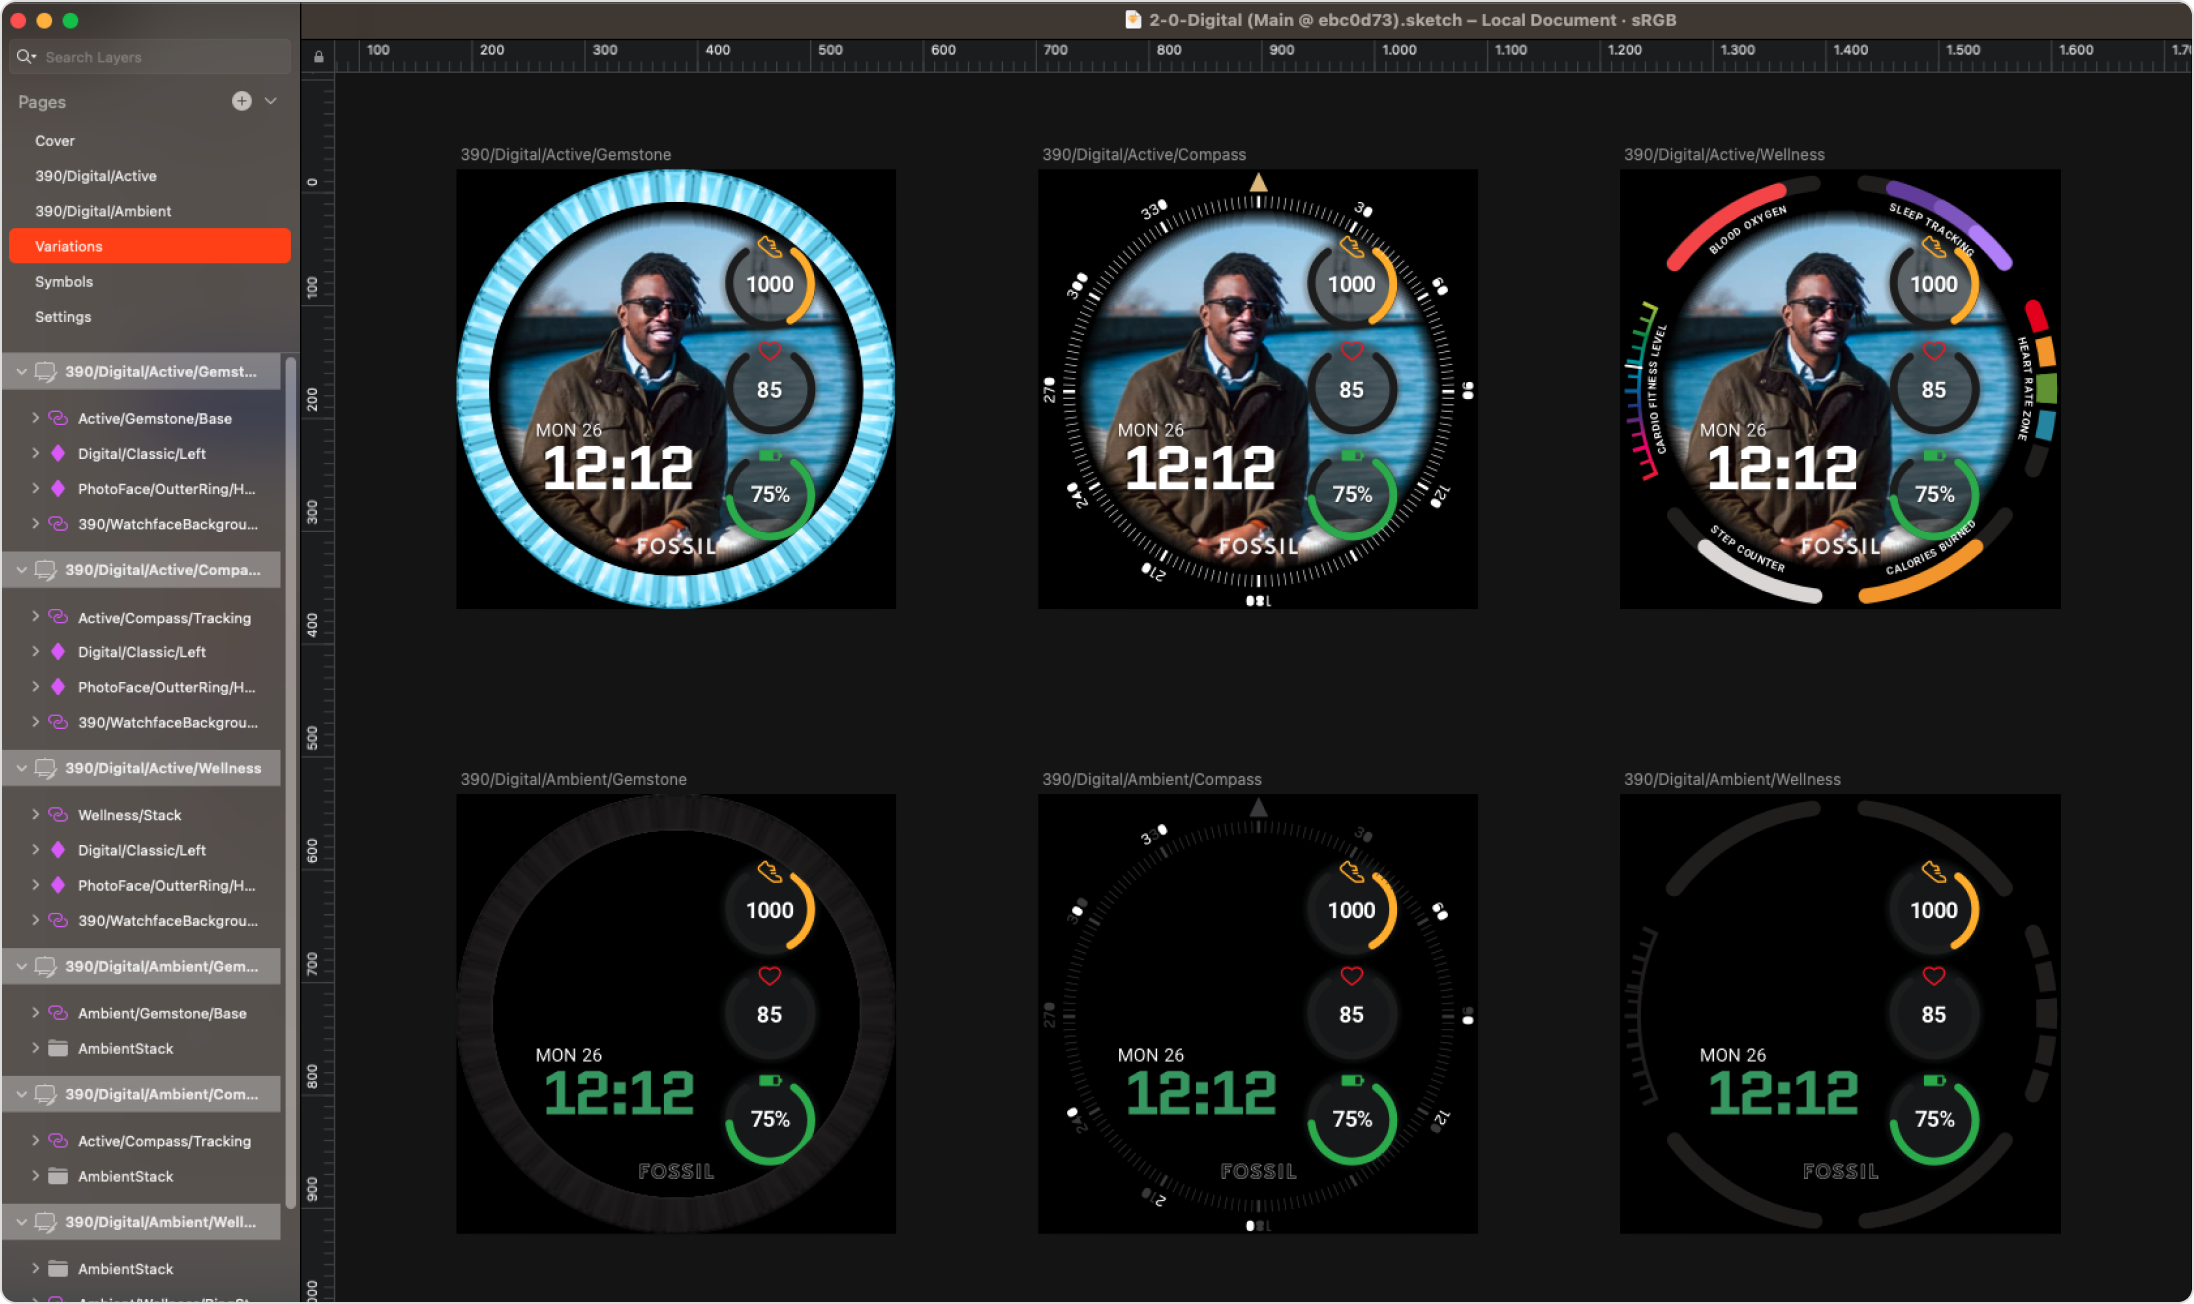Click diamond icon of Digital/Classic/Left under Wellness
The height and width of the screenshot is (1304, 2194).
point(58,850)
